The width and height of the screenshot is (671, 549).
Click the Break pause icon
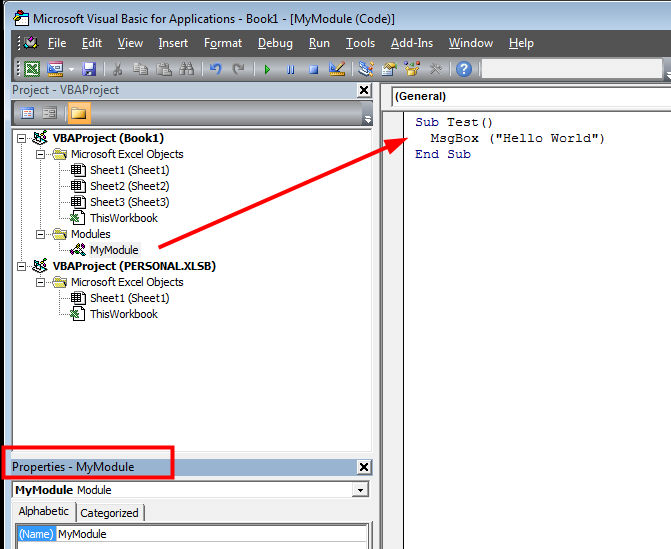coord(291,69)
